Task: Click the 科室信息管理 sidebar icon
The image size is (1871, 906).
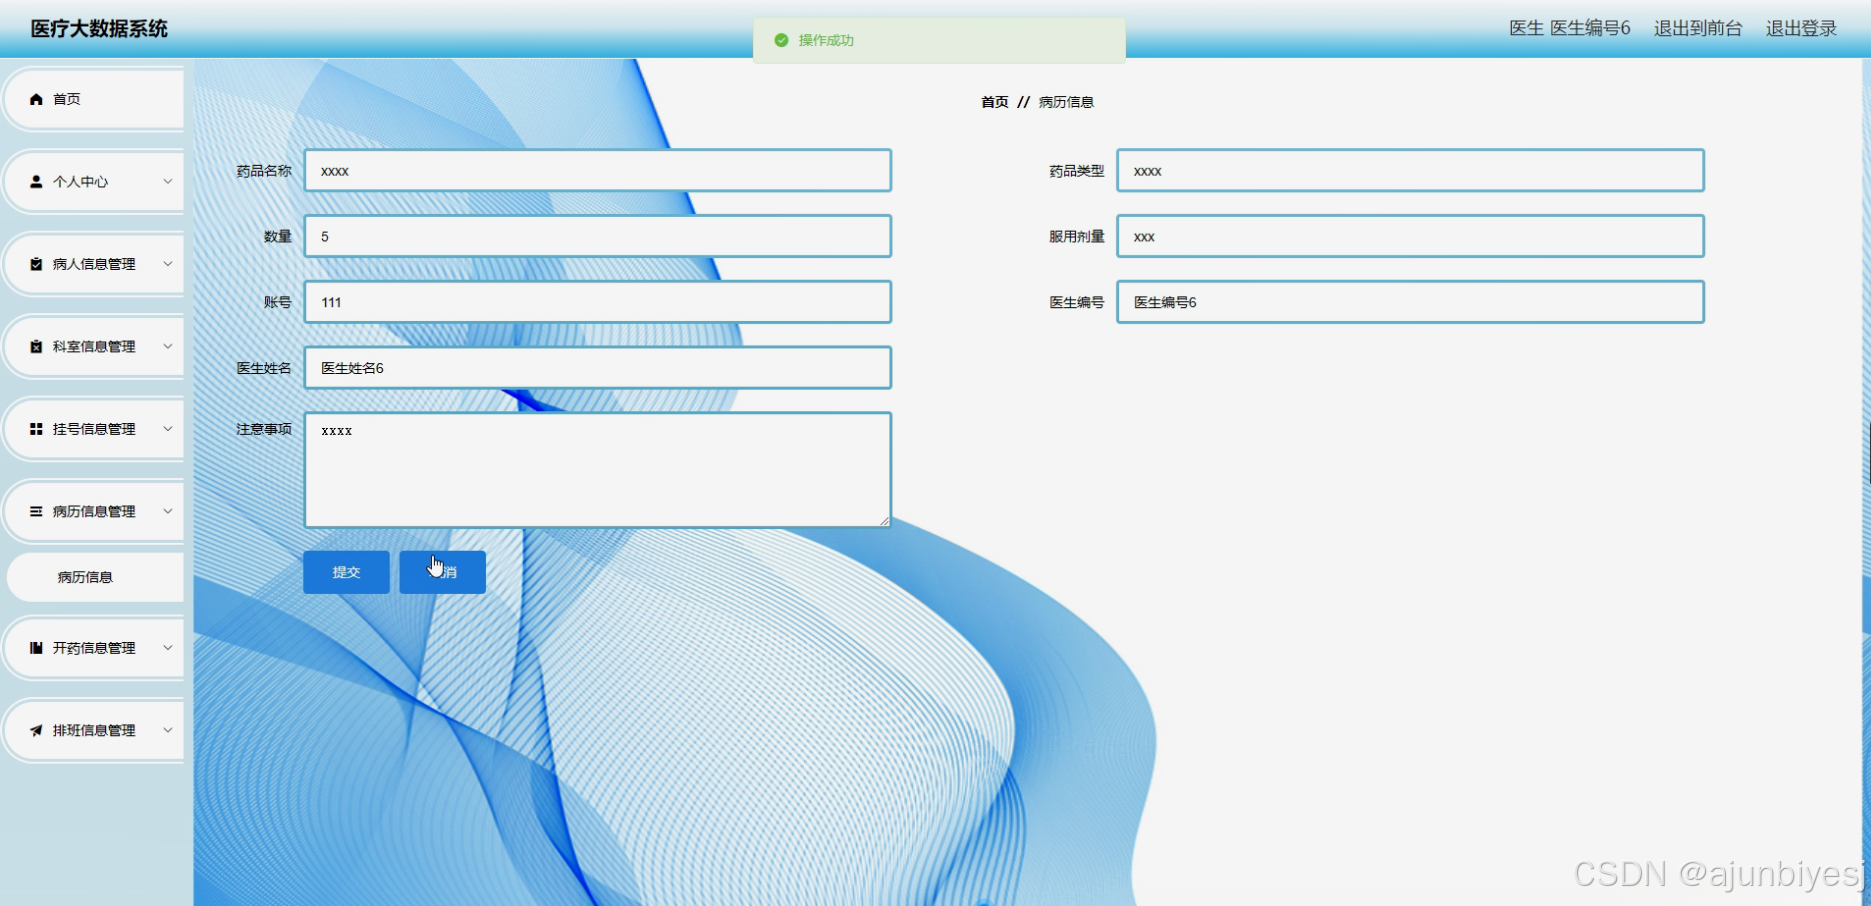Action: coord(36,346)
